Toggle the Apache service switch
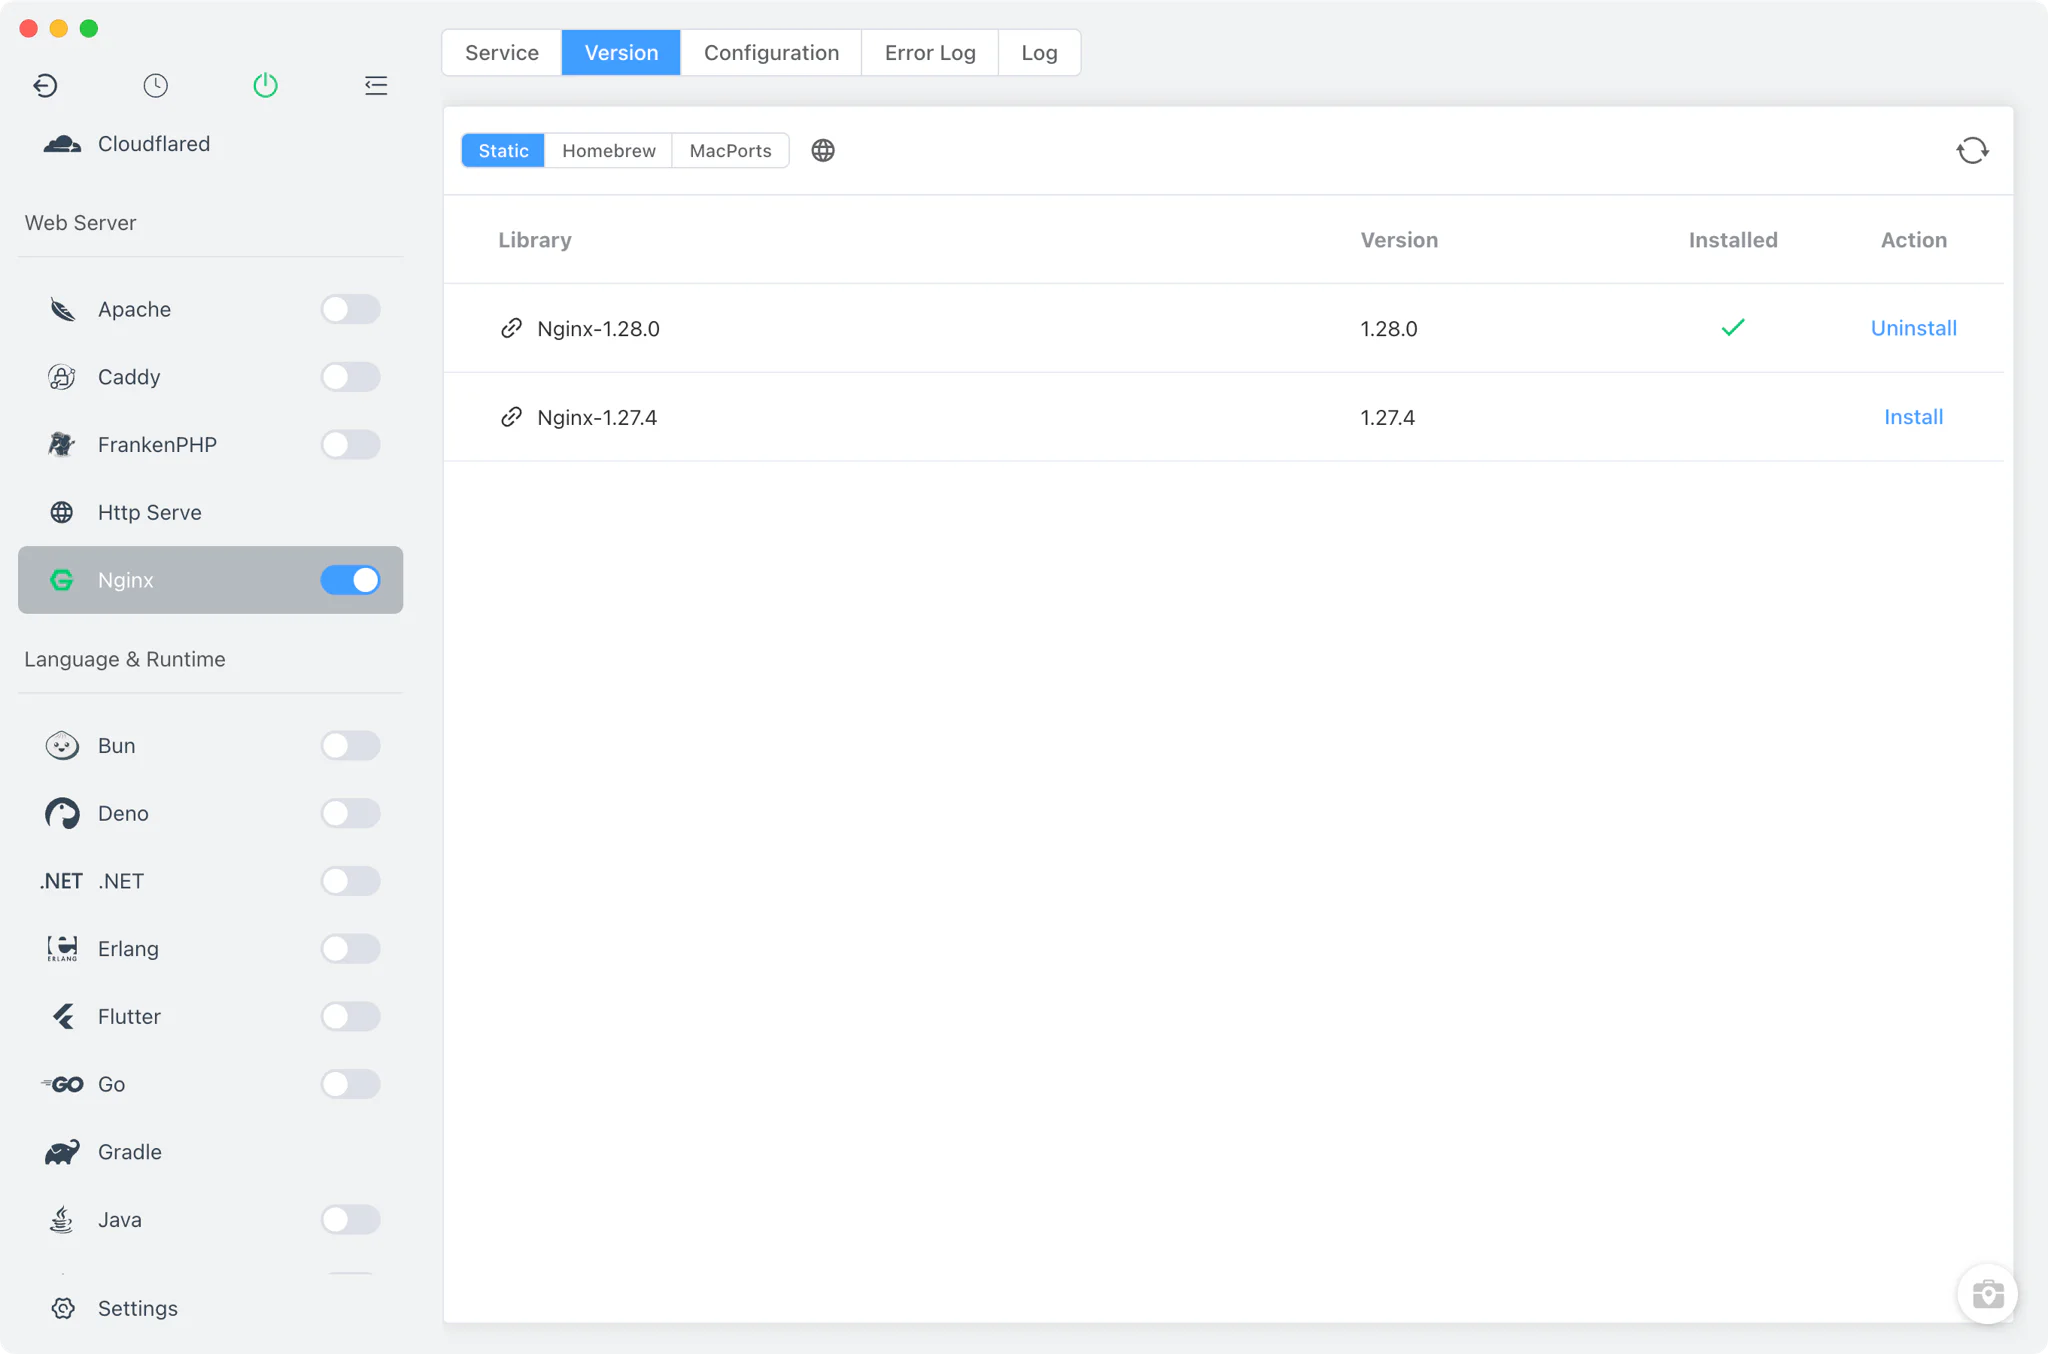 coord(350,310)
